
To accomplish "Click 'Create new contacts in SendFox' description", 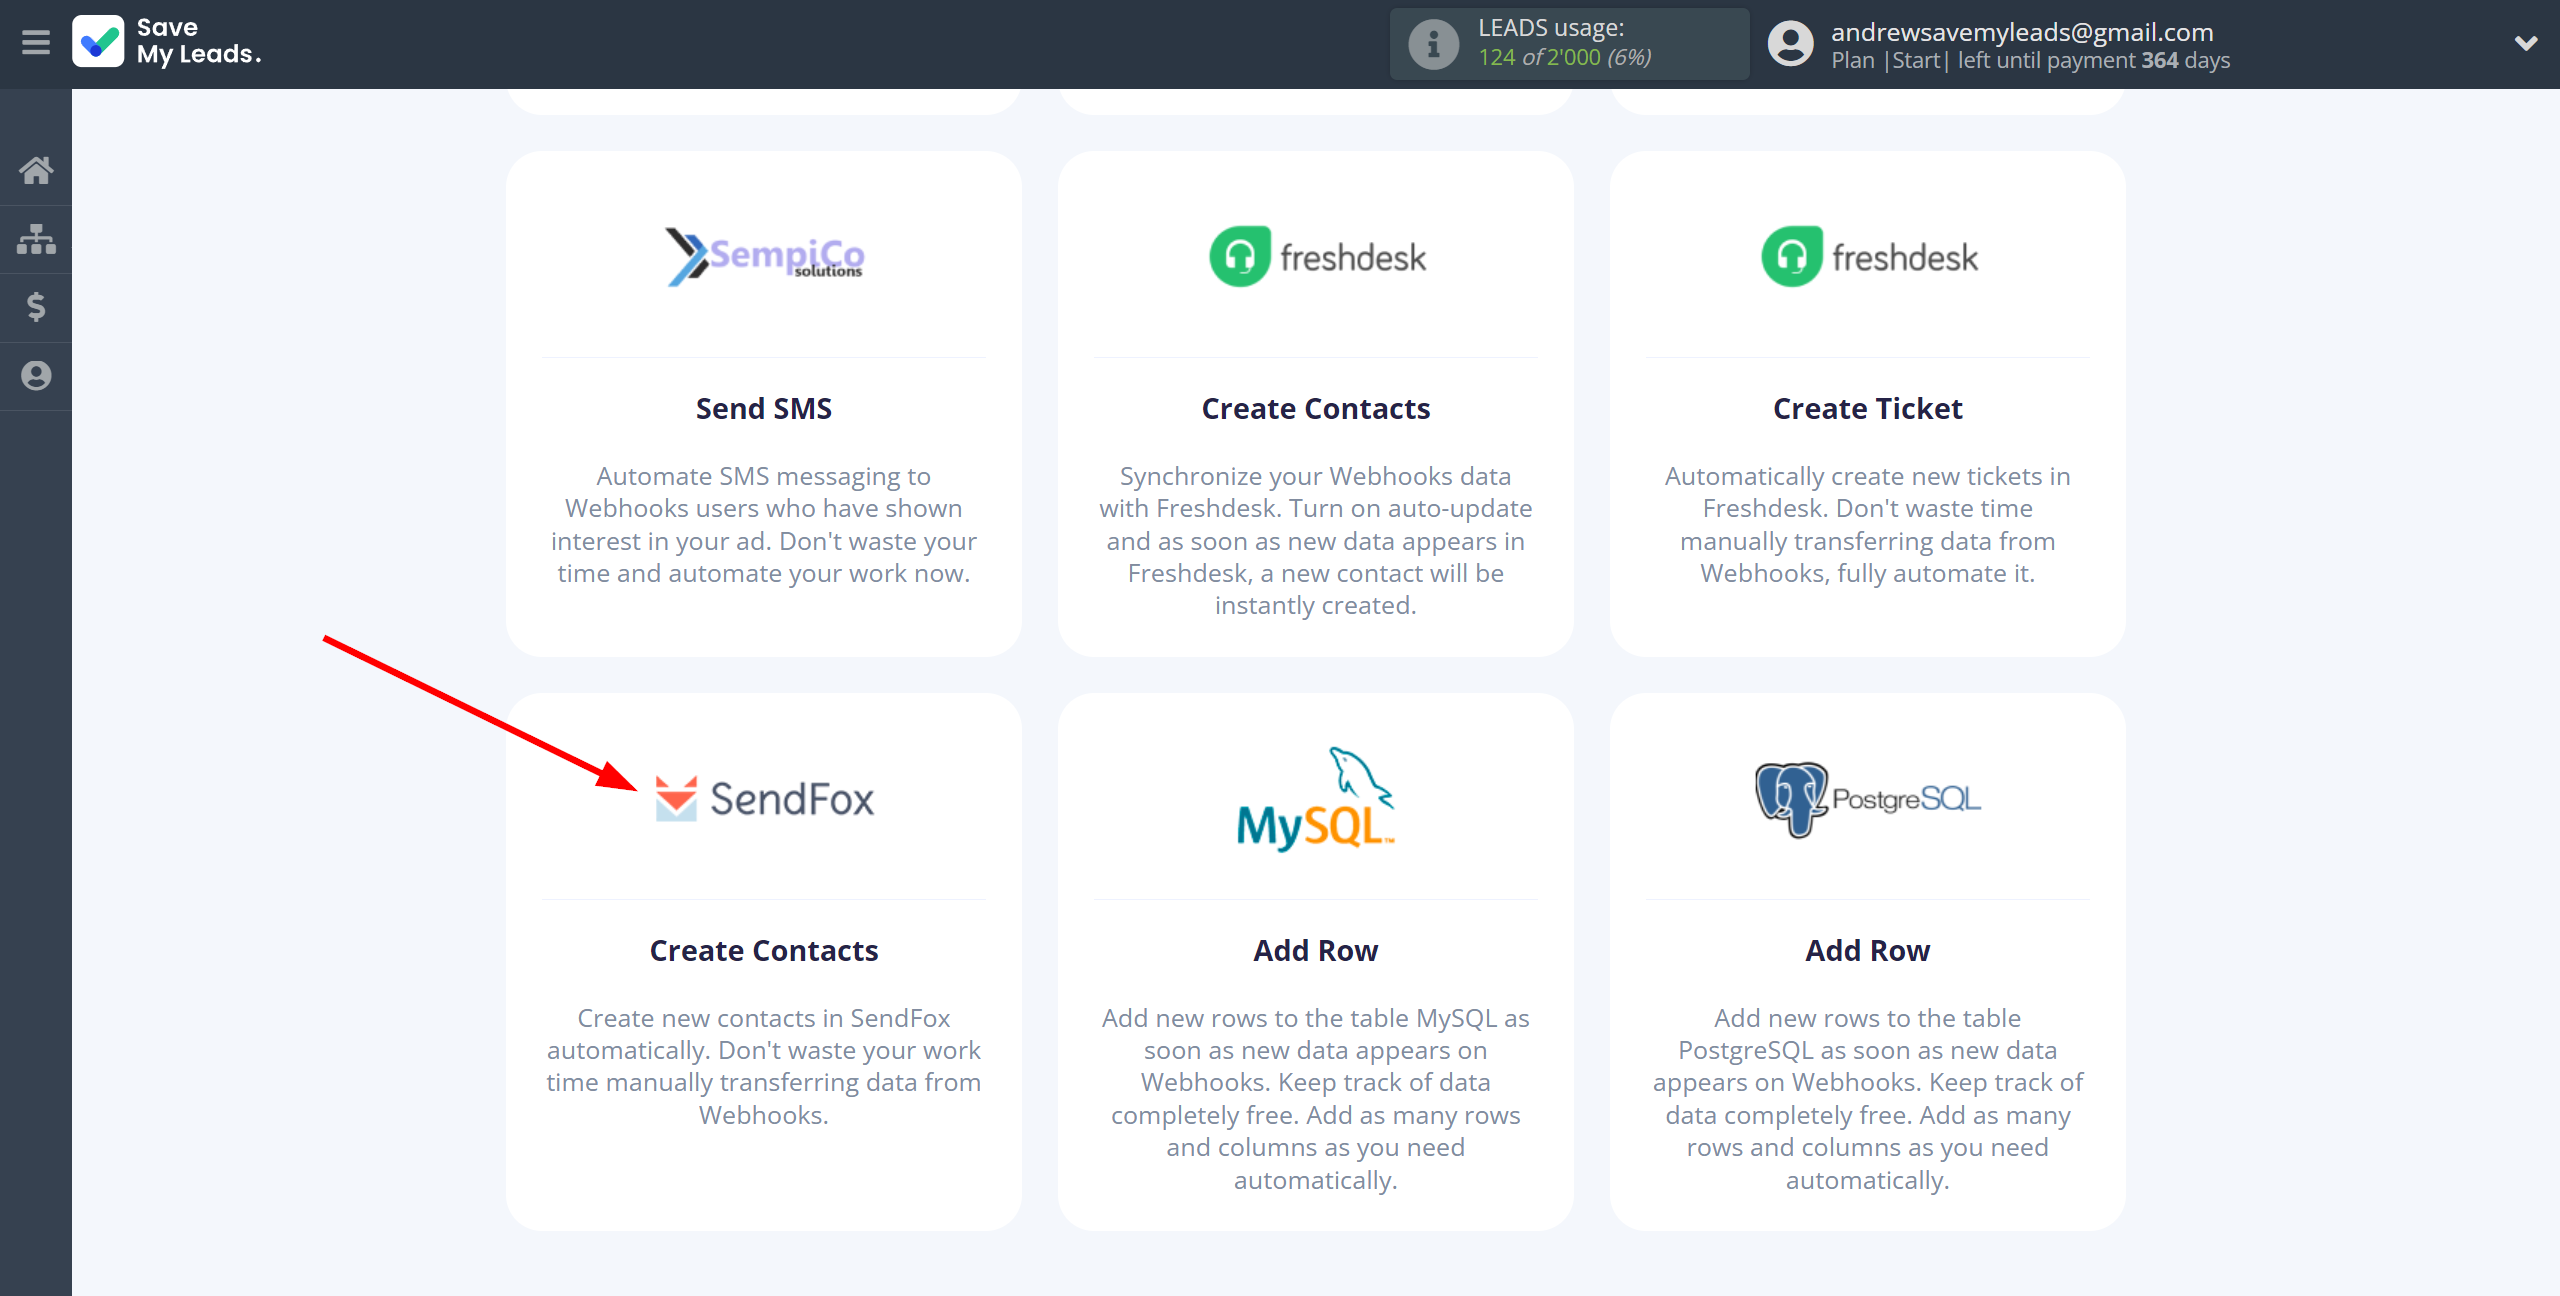I will tap(764, 1067).
